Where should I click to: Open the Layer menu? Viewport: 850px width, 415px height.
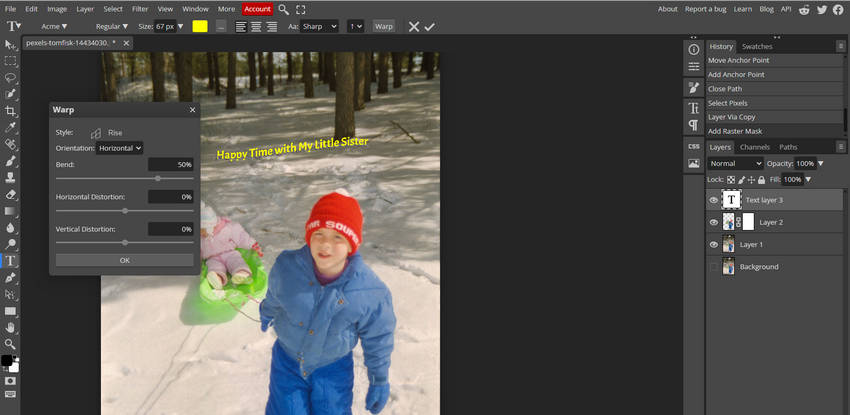click(x=85, y=9)
